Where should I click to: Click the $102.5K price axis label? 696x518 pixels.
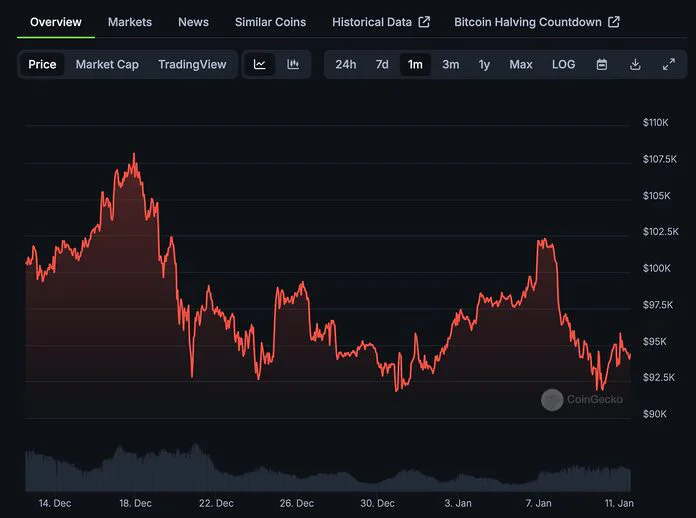(x=660, y=232)
